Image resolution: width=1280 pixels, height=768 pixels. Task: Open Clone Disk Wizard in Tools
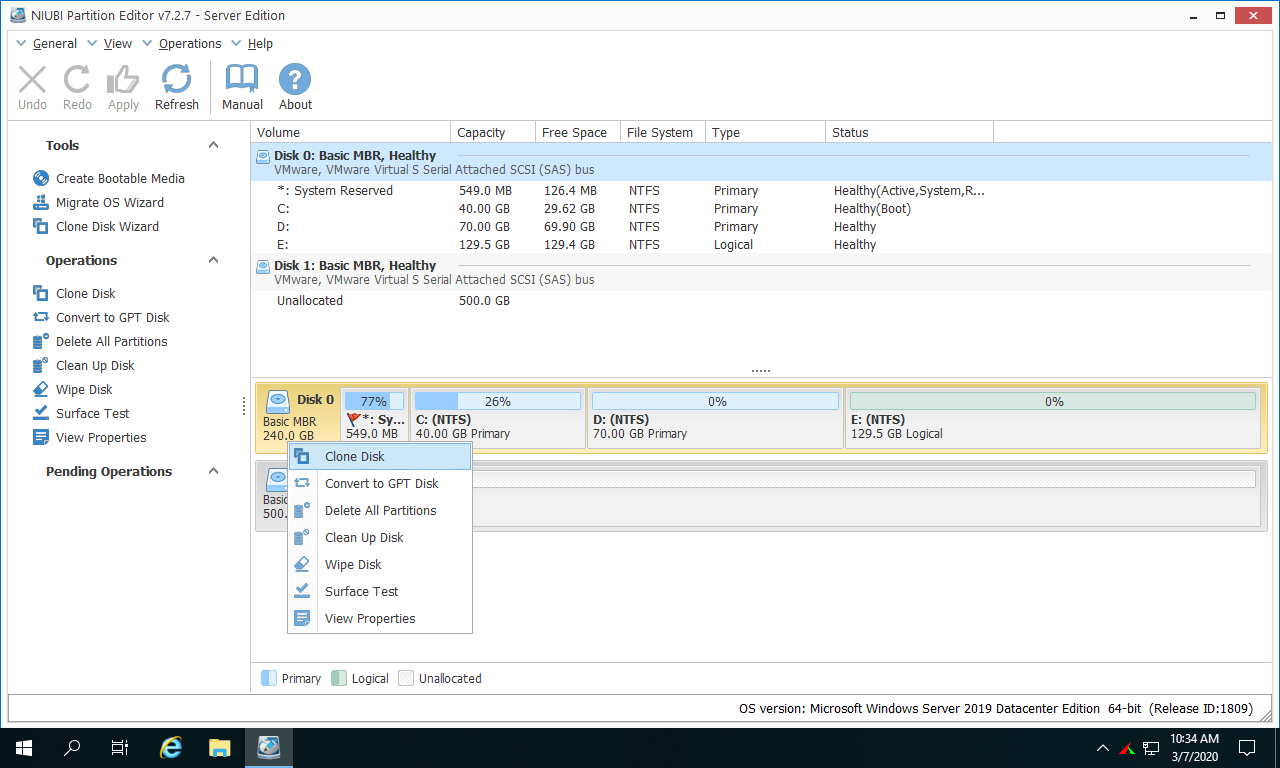click(107, 226)
